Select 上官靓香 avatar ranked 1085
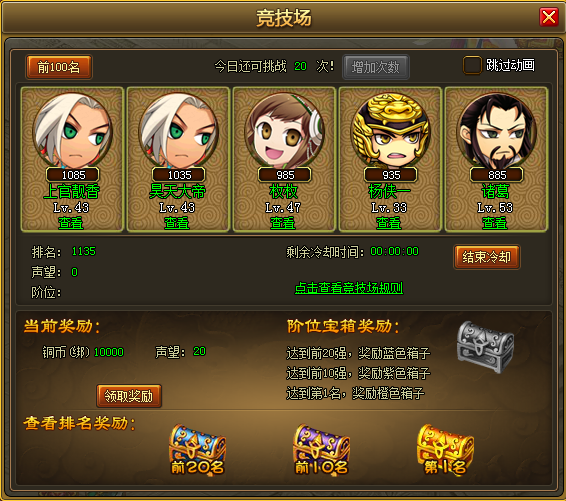This screenshot has width=566, height=501. (73, 131)
